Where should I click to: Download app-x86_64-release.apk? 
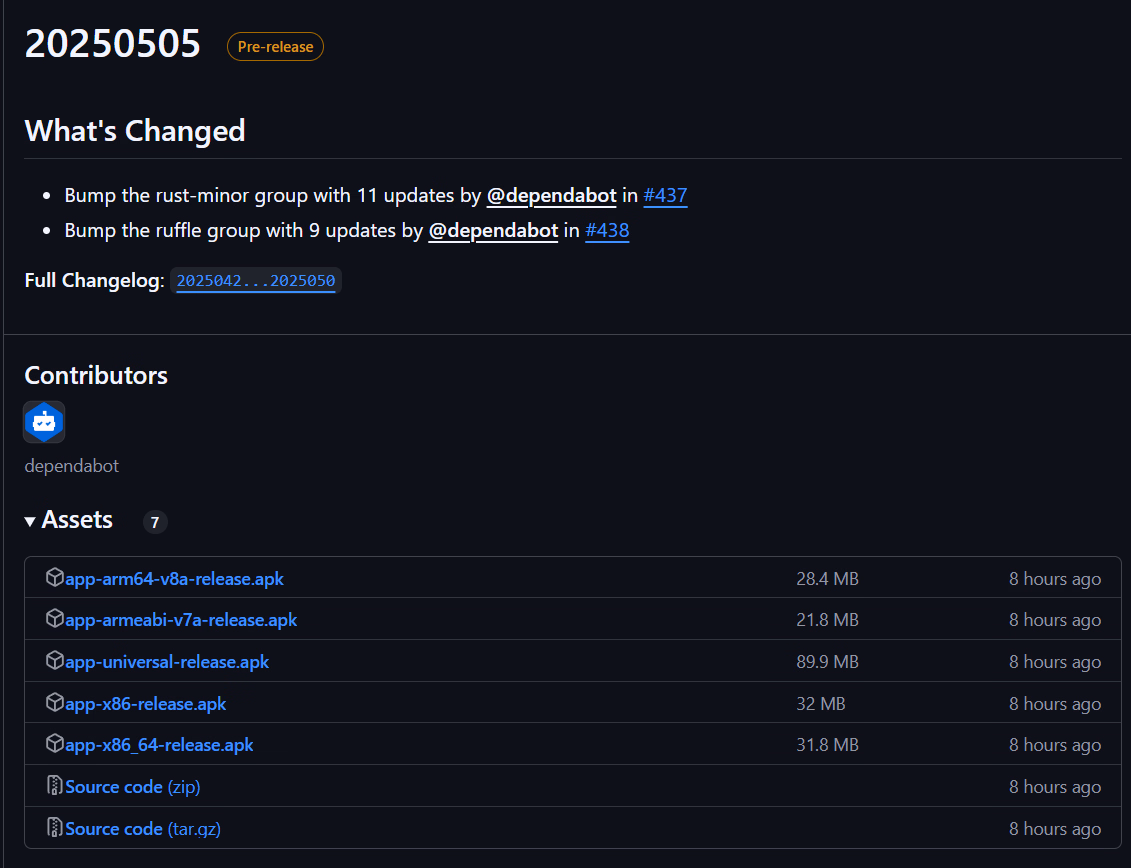click(x=159, y=745)
